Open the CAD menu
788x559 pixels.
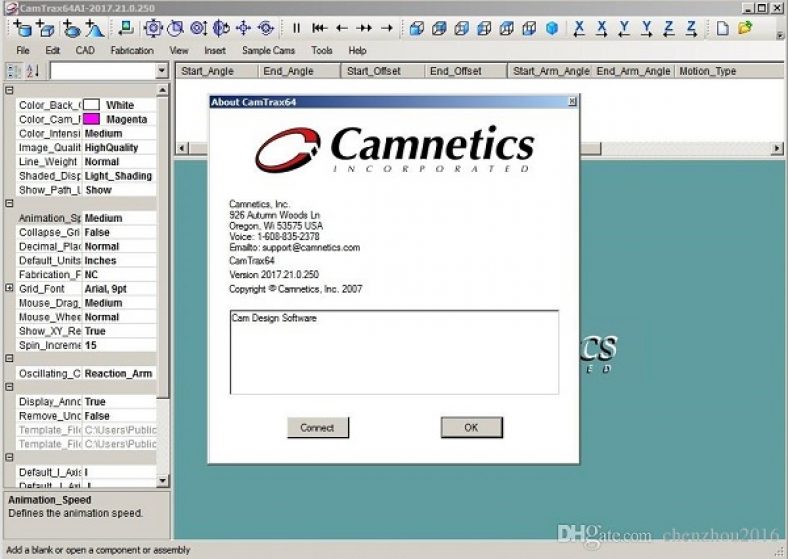click(85, 50)
